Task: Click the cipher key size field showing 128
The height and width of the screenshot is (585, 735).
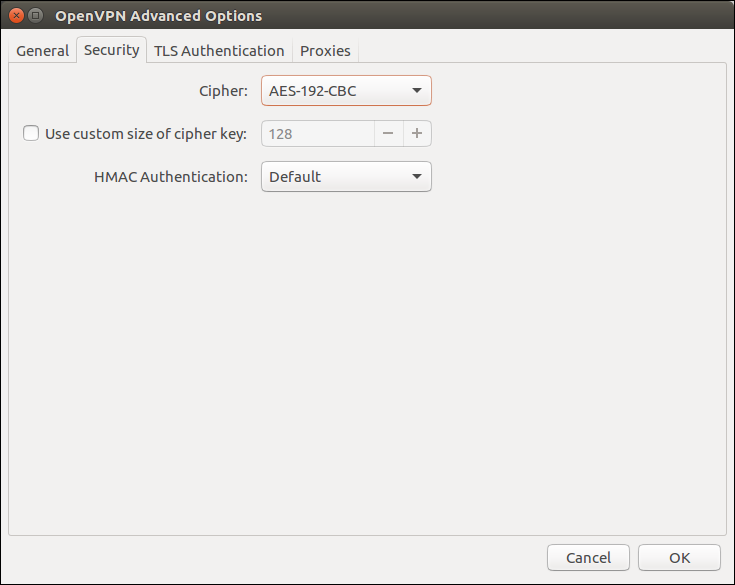Action: (x=317, y=134)
